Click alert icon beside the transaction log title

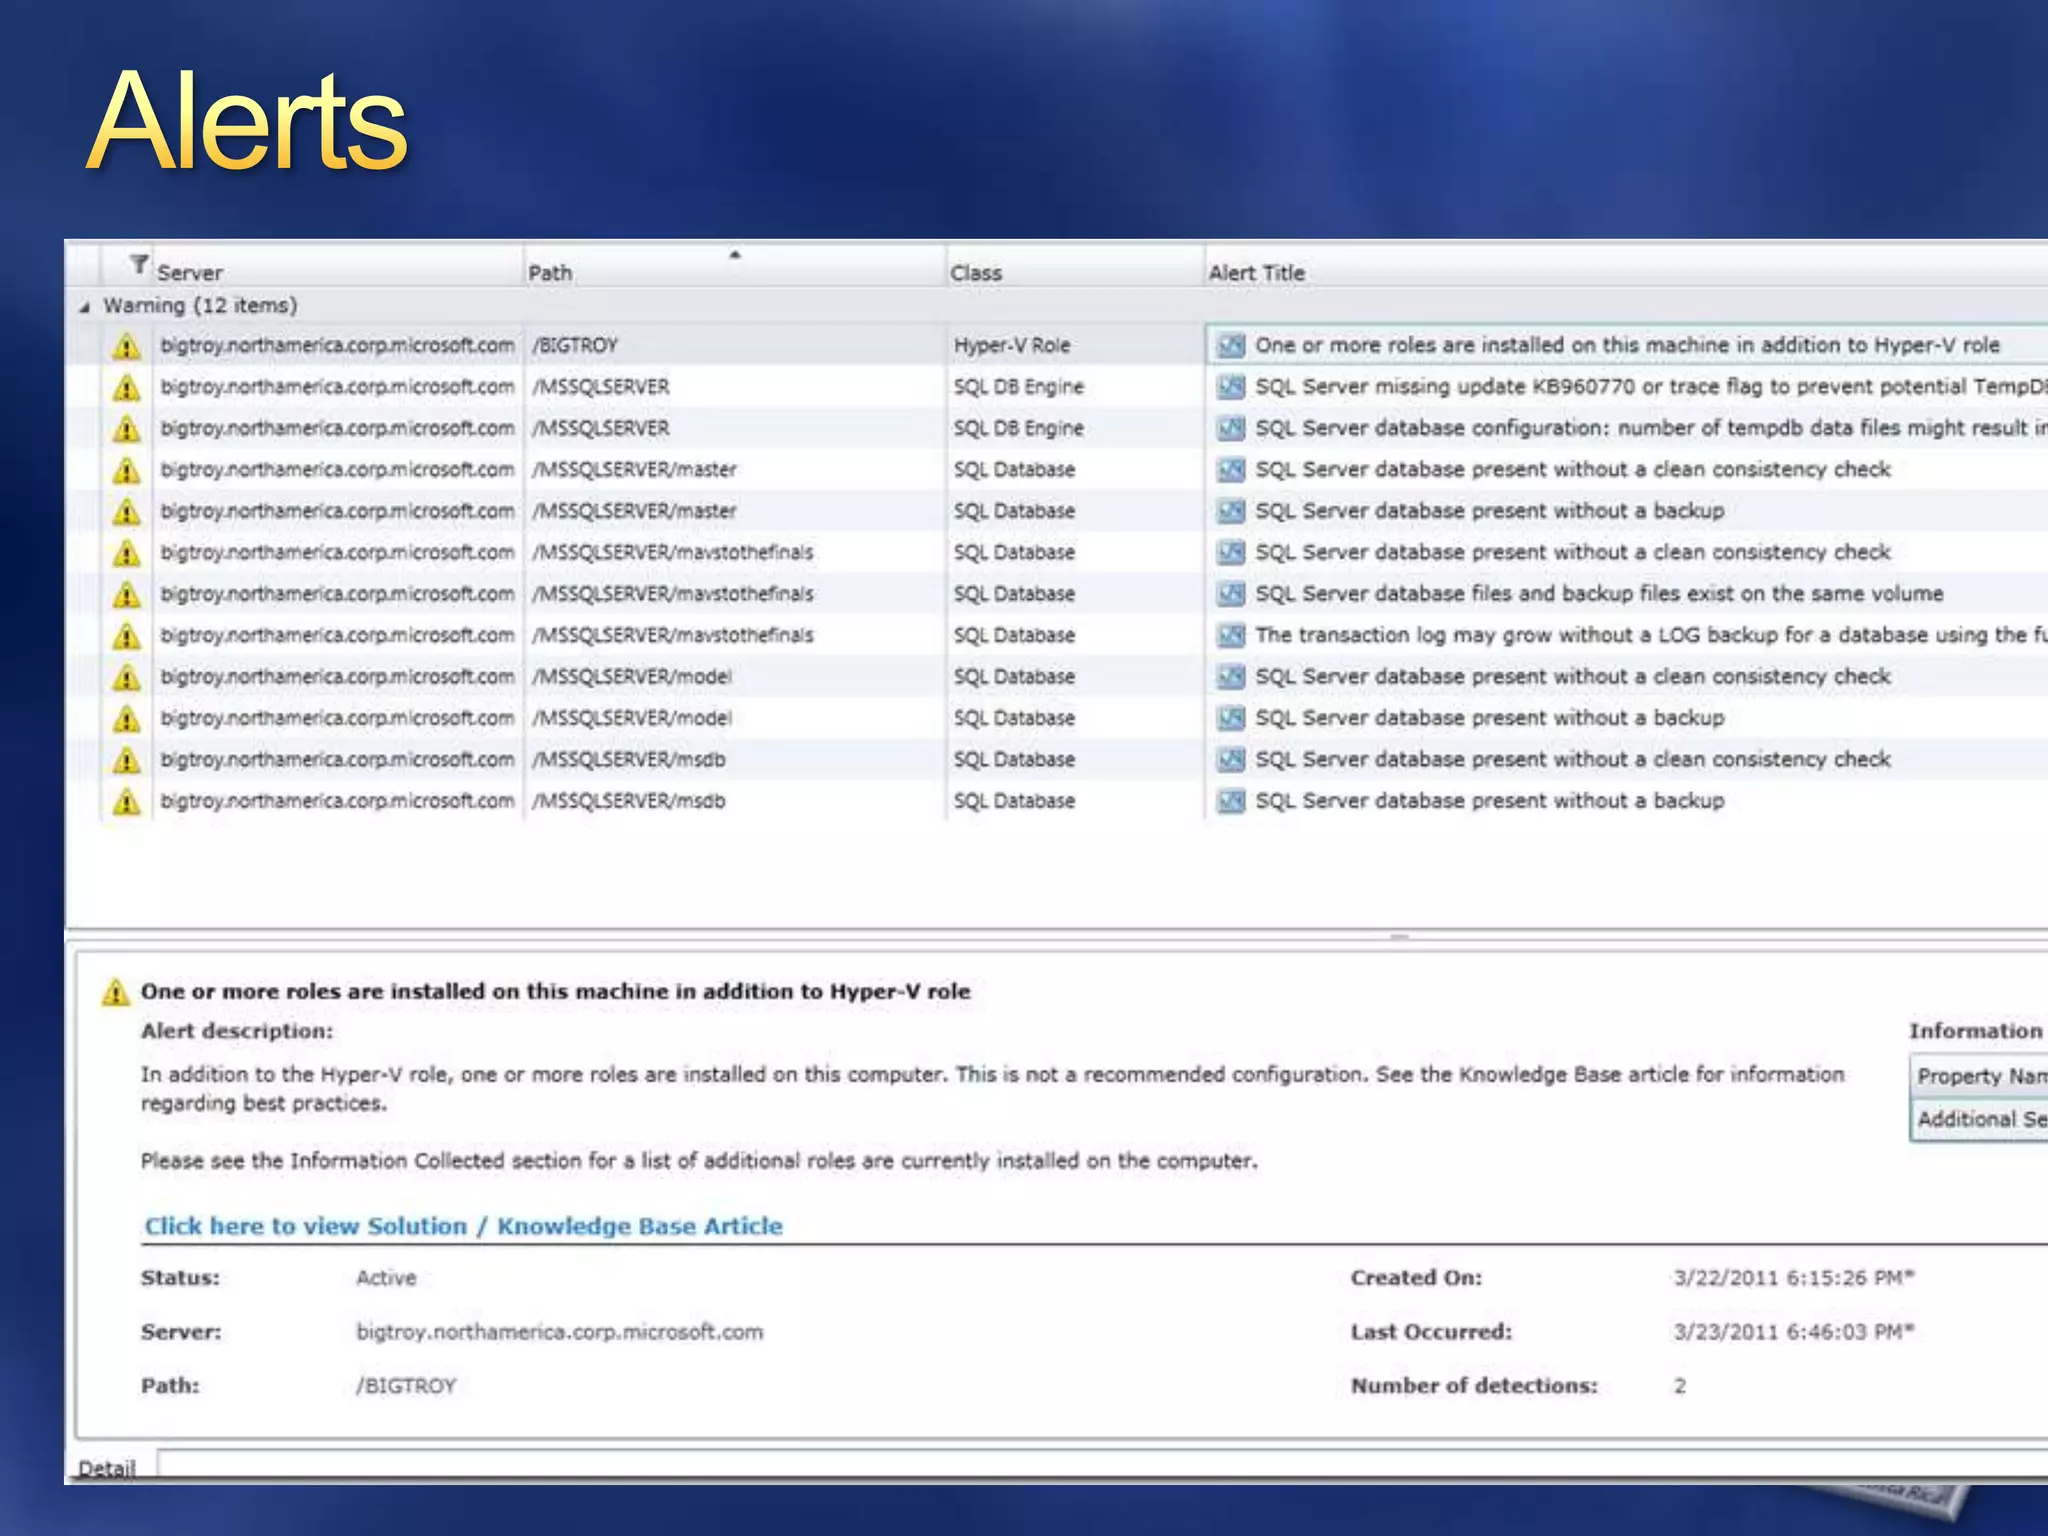[1231, 636]
